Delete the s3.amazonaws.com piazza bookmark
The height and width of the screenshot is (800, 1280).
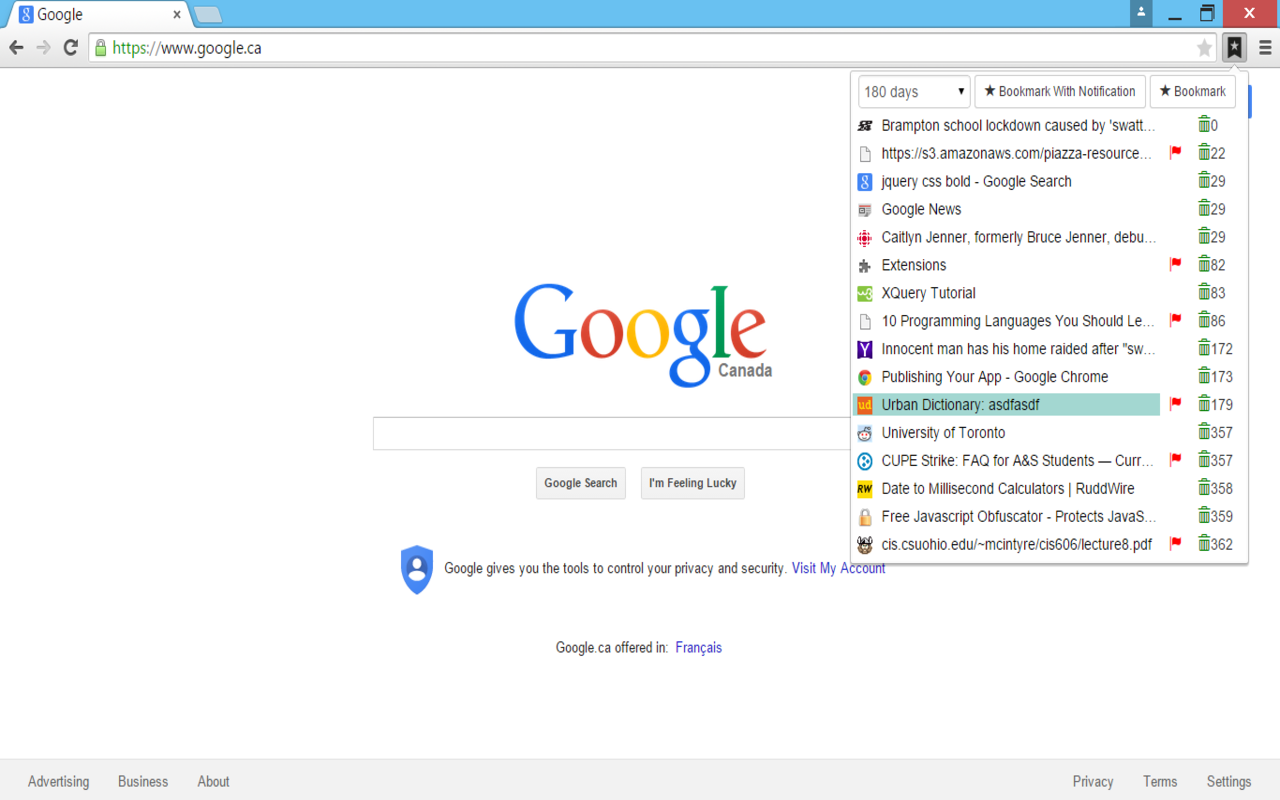(1204, 153)
